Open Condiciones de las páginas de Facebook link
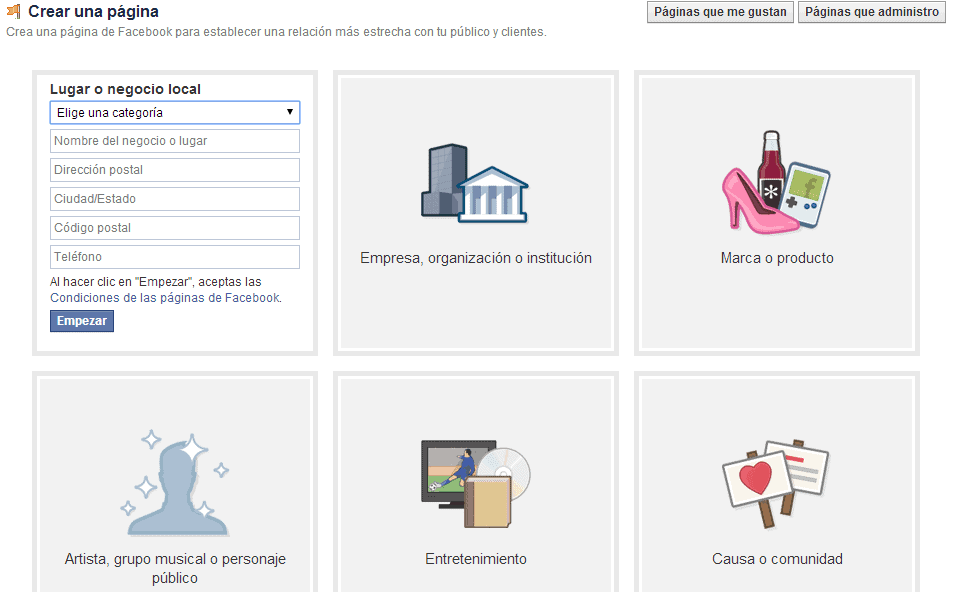 (165, 298)
